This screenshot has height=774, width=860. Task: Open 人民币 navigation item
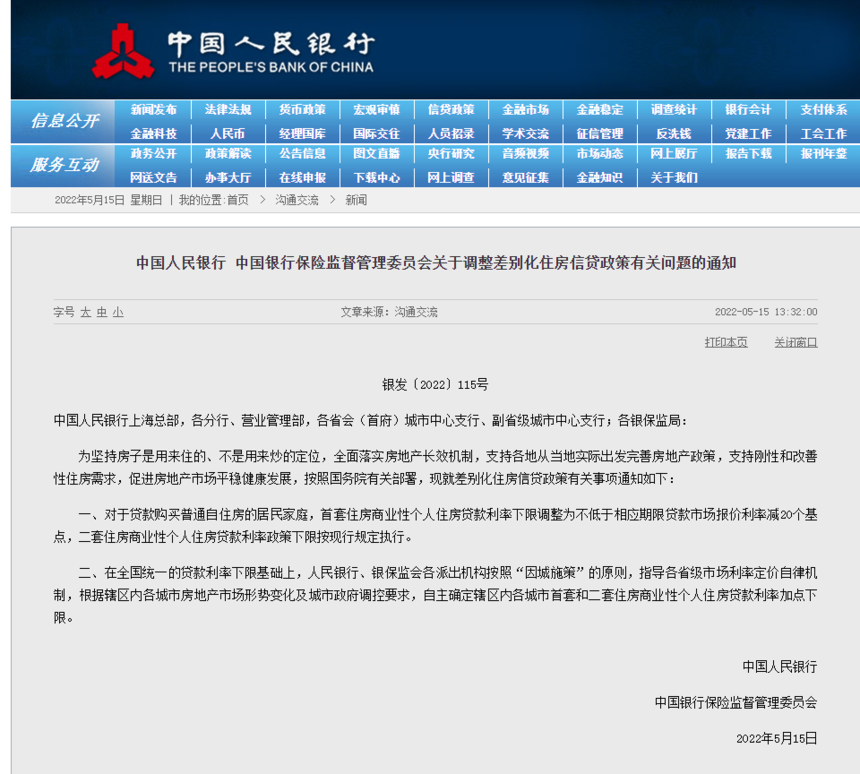228,134
